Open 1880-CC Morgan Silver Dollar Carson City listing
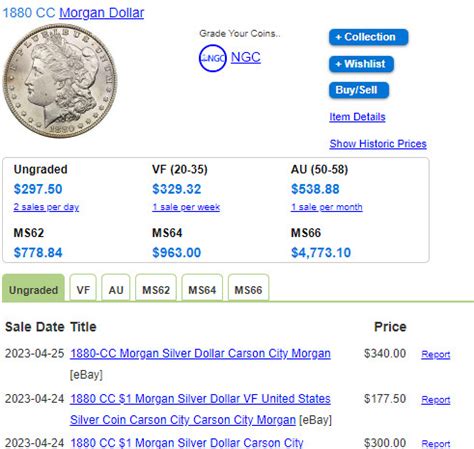This screenshot has width=474, height=449. tap(200, 353)
